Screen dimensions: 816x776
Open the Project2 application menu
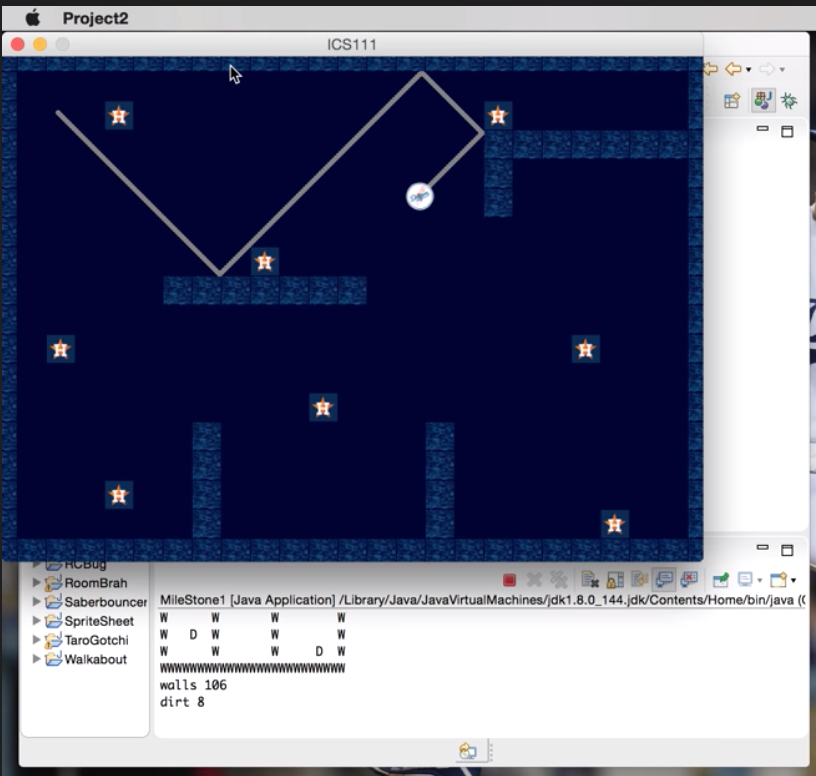pyautogui.click(x=95, y=18)
